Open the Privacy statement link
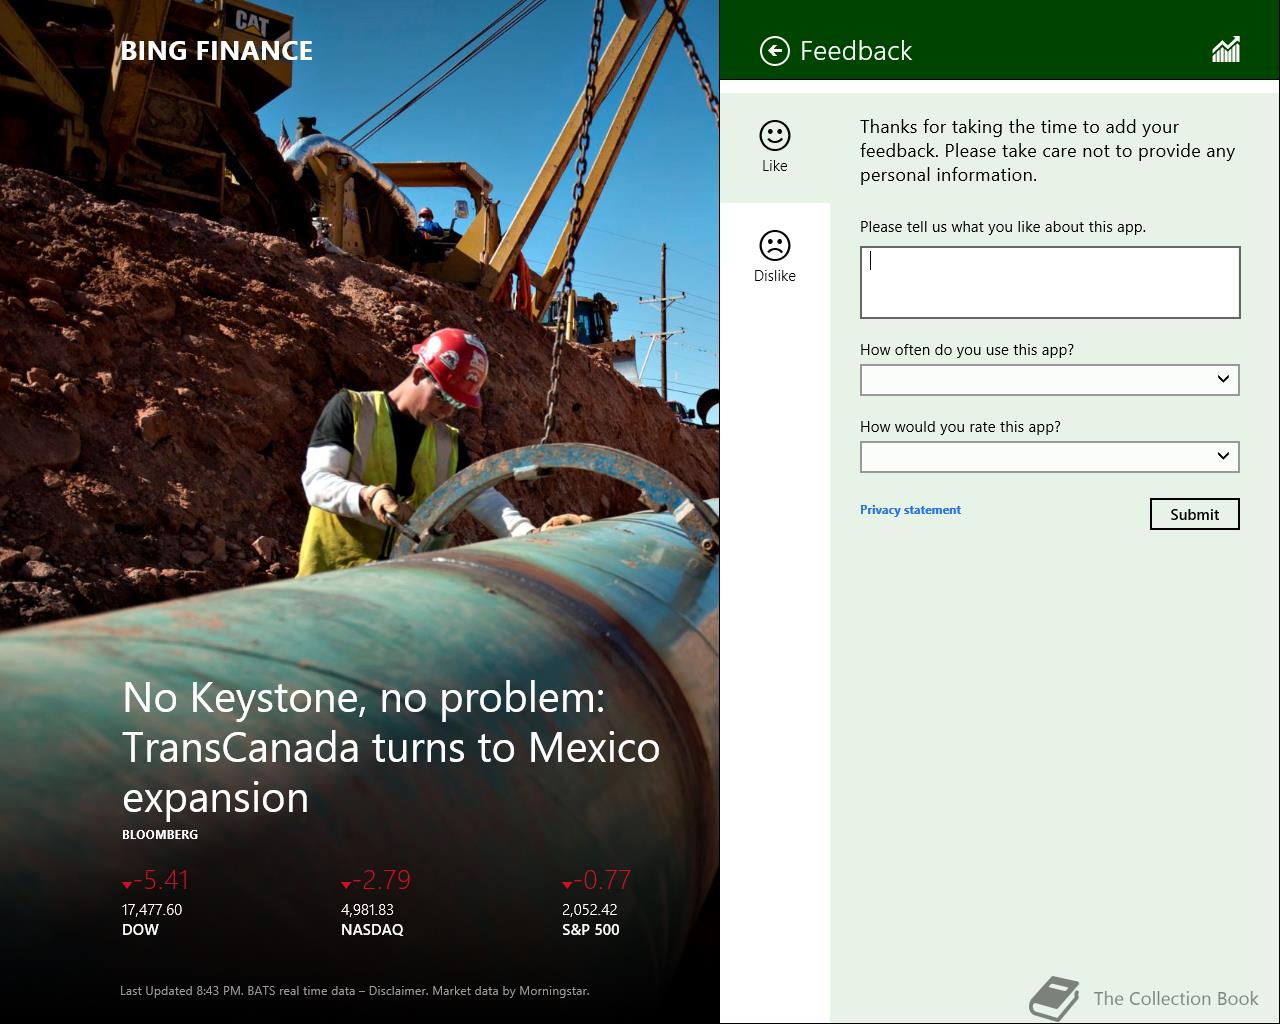The height and width of the screenshot is (1024, 1280). [x=910, y=510]
